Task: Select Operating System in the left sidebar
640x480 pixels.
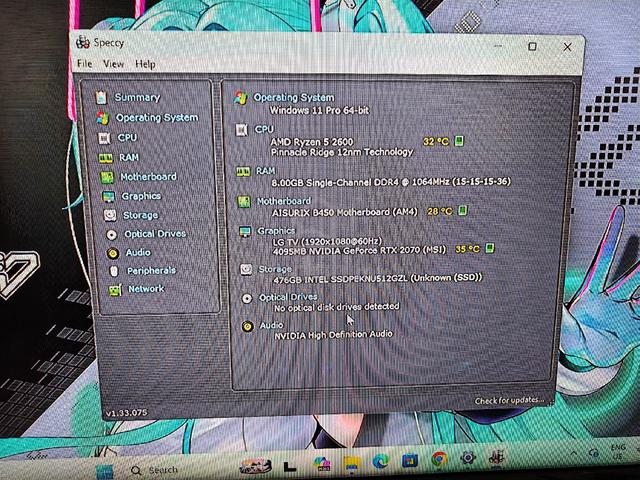Action: pyautogui.click(x=157, y=118)
